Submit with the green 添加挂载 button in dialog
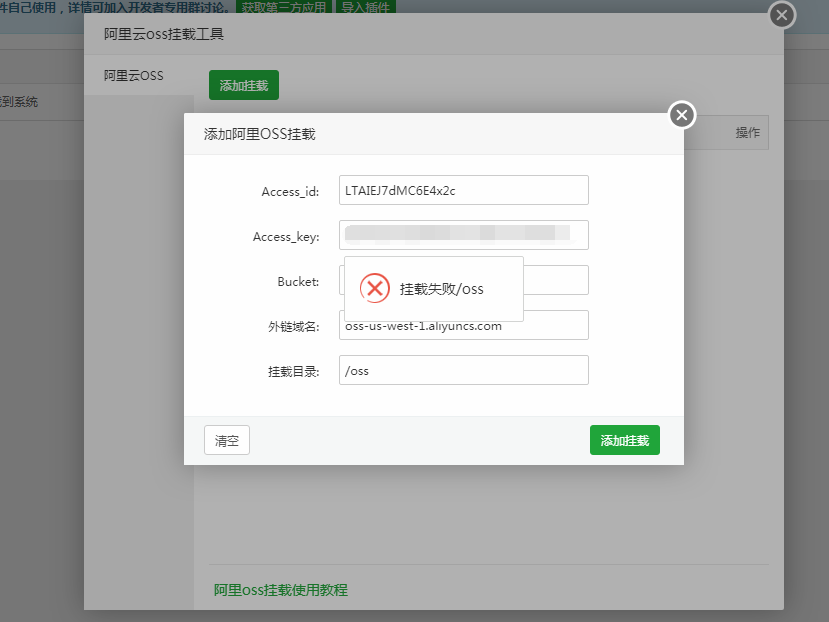The height and width of the screenshot is (622, 829). 624,440
